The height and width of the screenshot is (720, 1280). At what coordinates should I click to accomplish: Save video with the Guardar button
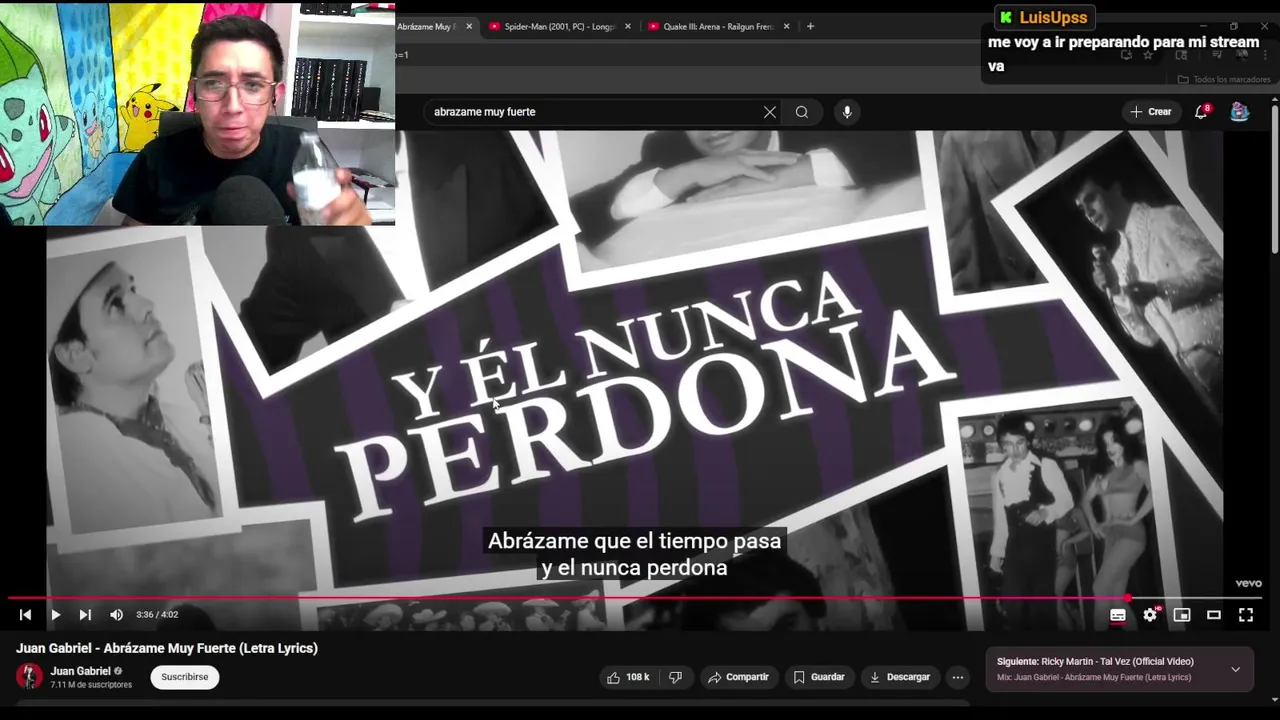pos(819,677)
